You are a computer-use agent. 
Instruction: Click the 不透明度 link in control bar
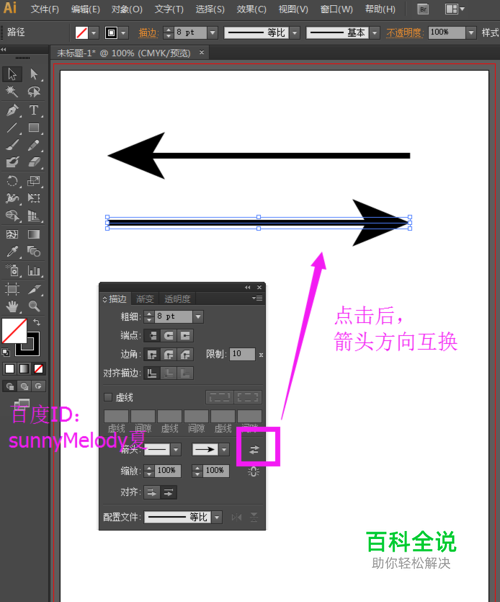click(x=405, y=33)
